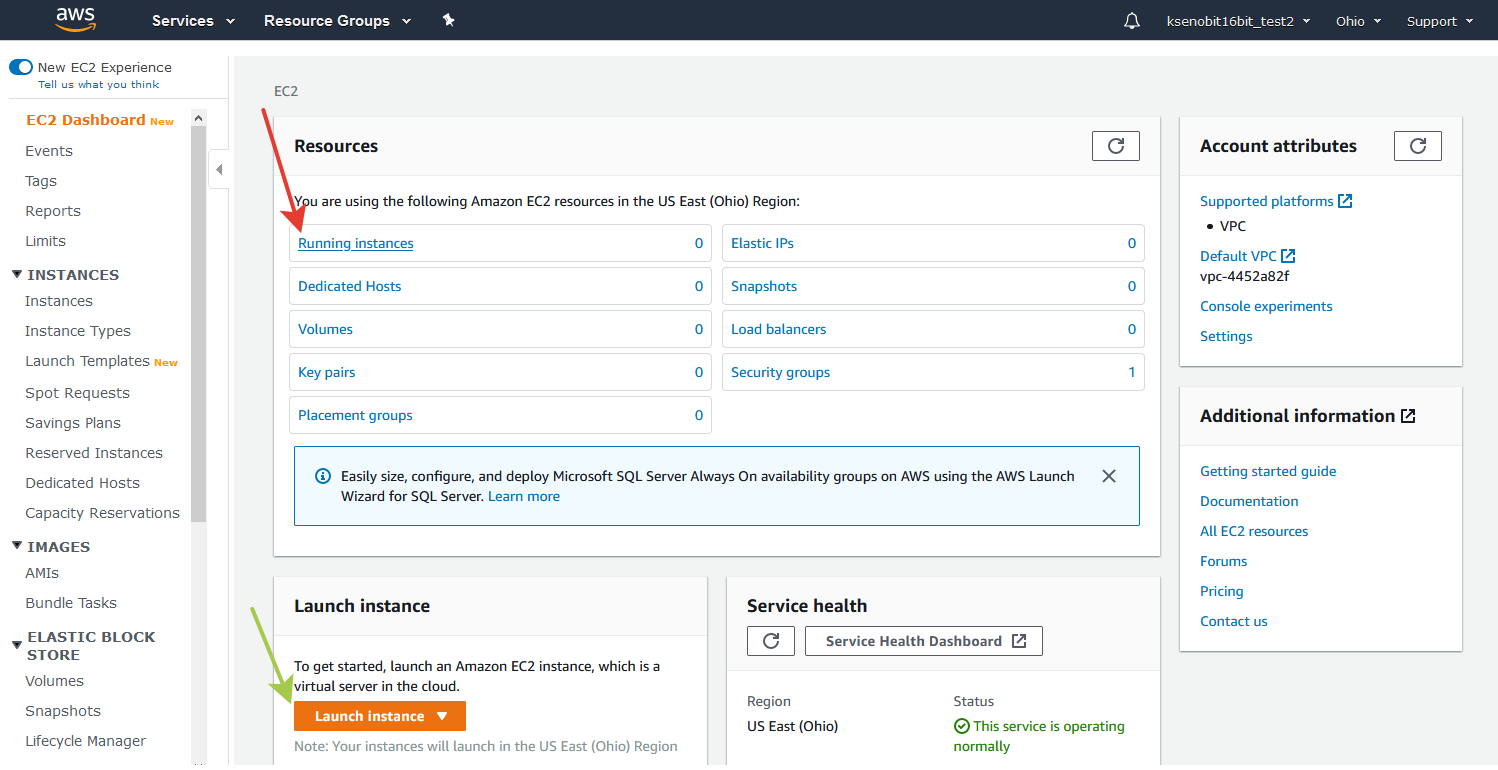Dismiss the SQL Server info banner
Screen dimensions: 1498x770
[1108, 476]
